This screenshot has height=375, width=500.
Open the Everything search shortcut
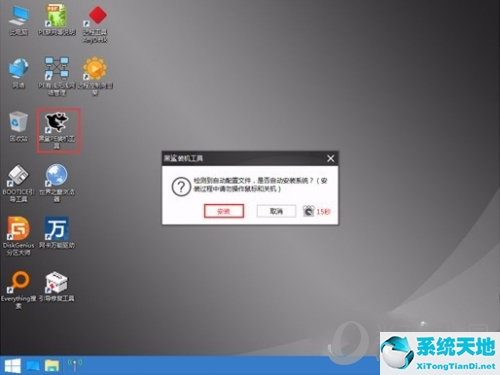[18, 289]
